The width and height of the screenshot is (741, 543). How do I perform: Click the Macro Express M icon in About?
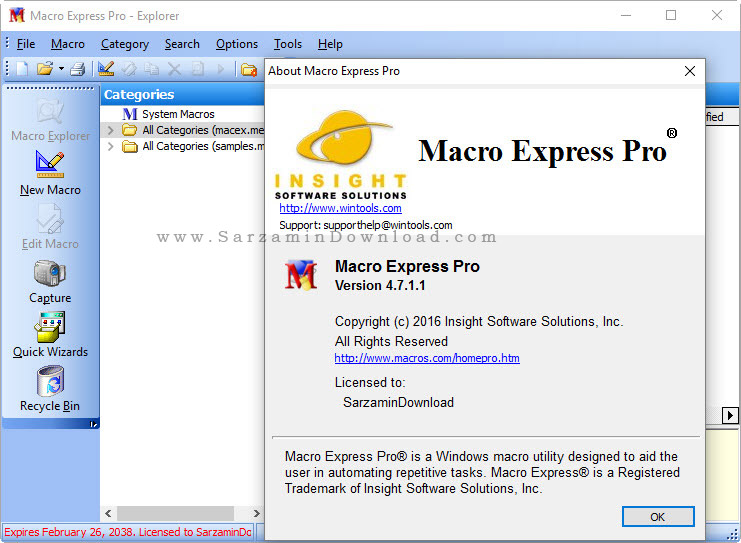pyautogui.click(x=301, y=275)
